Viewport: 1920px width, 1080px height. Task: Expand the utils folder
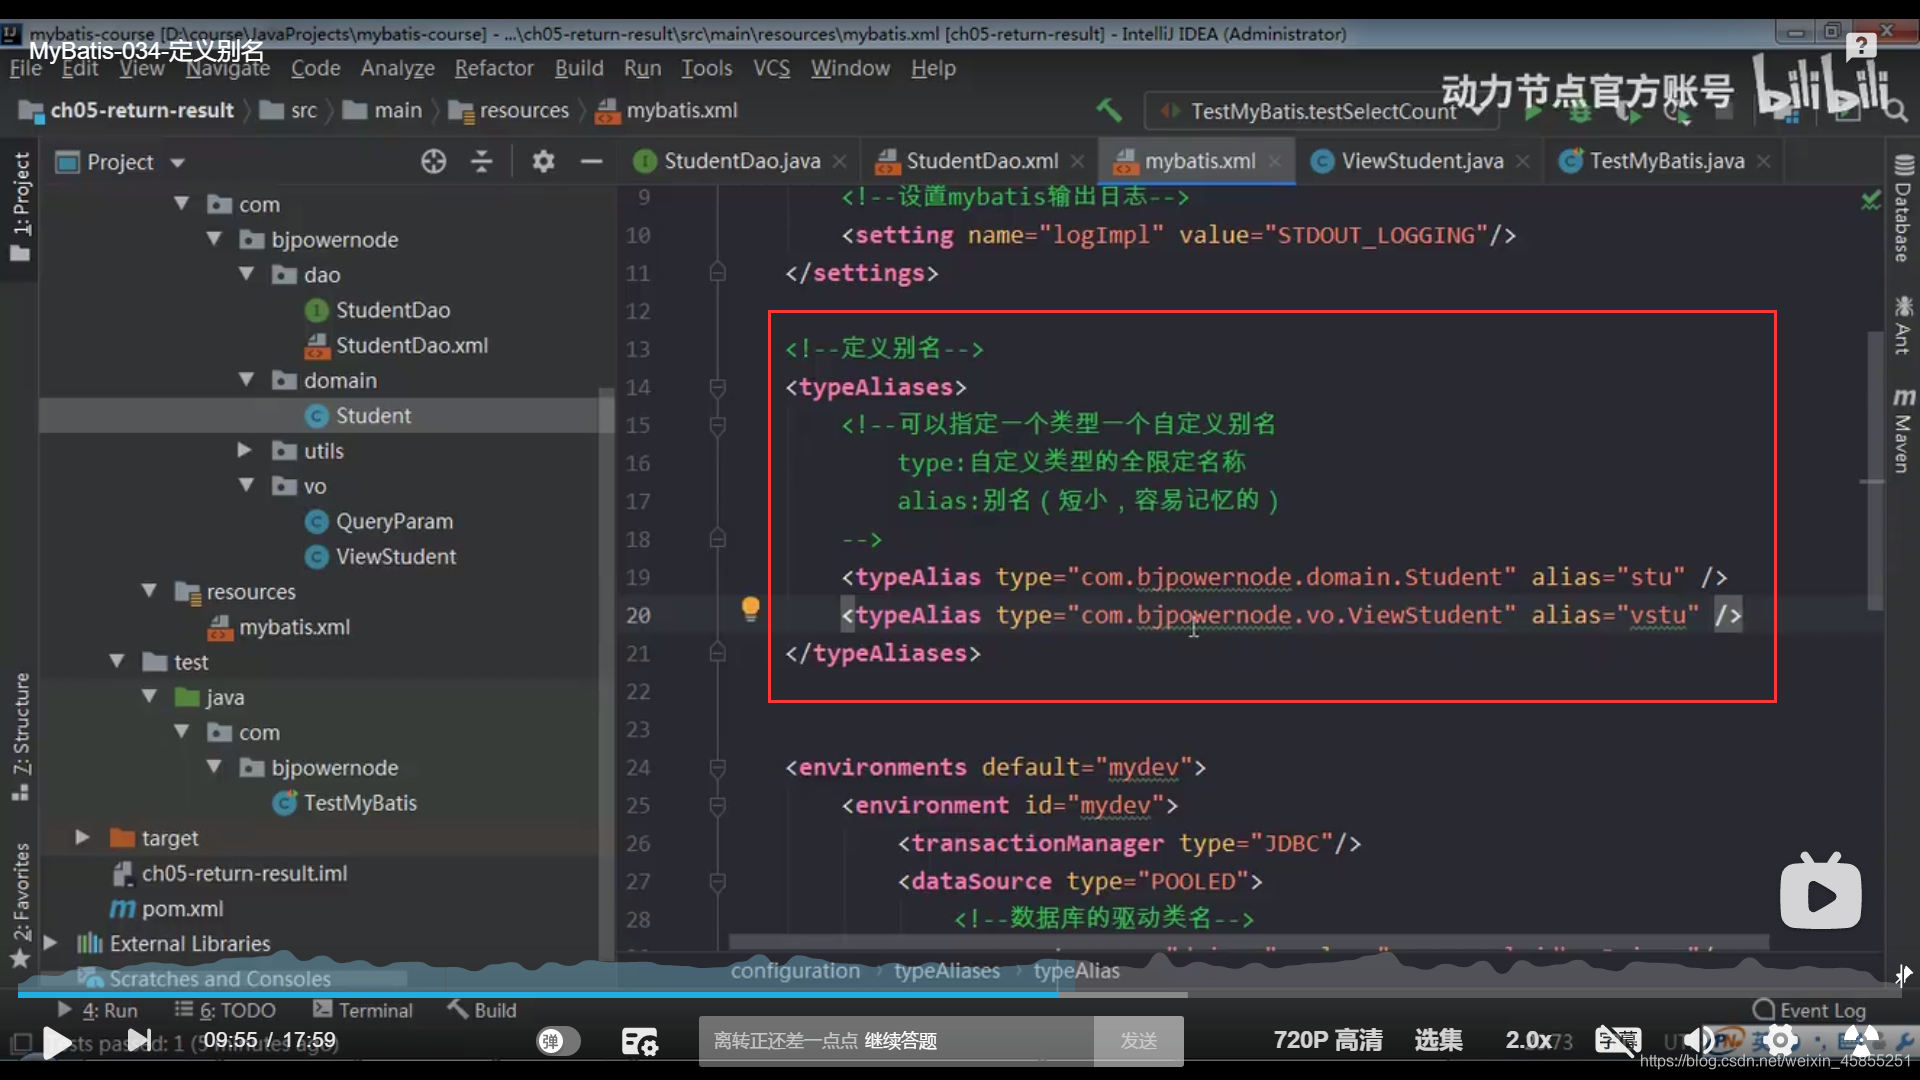coord(244,450)
